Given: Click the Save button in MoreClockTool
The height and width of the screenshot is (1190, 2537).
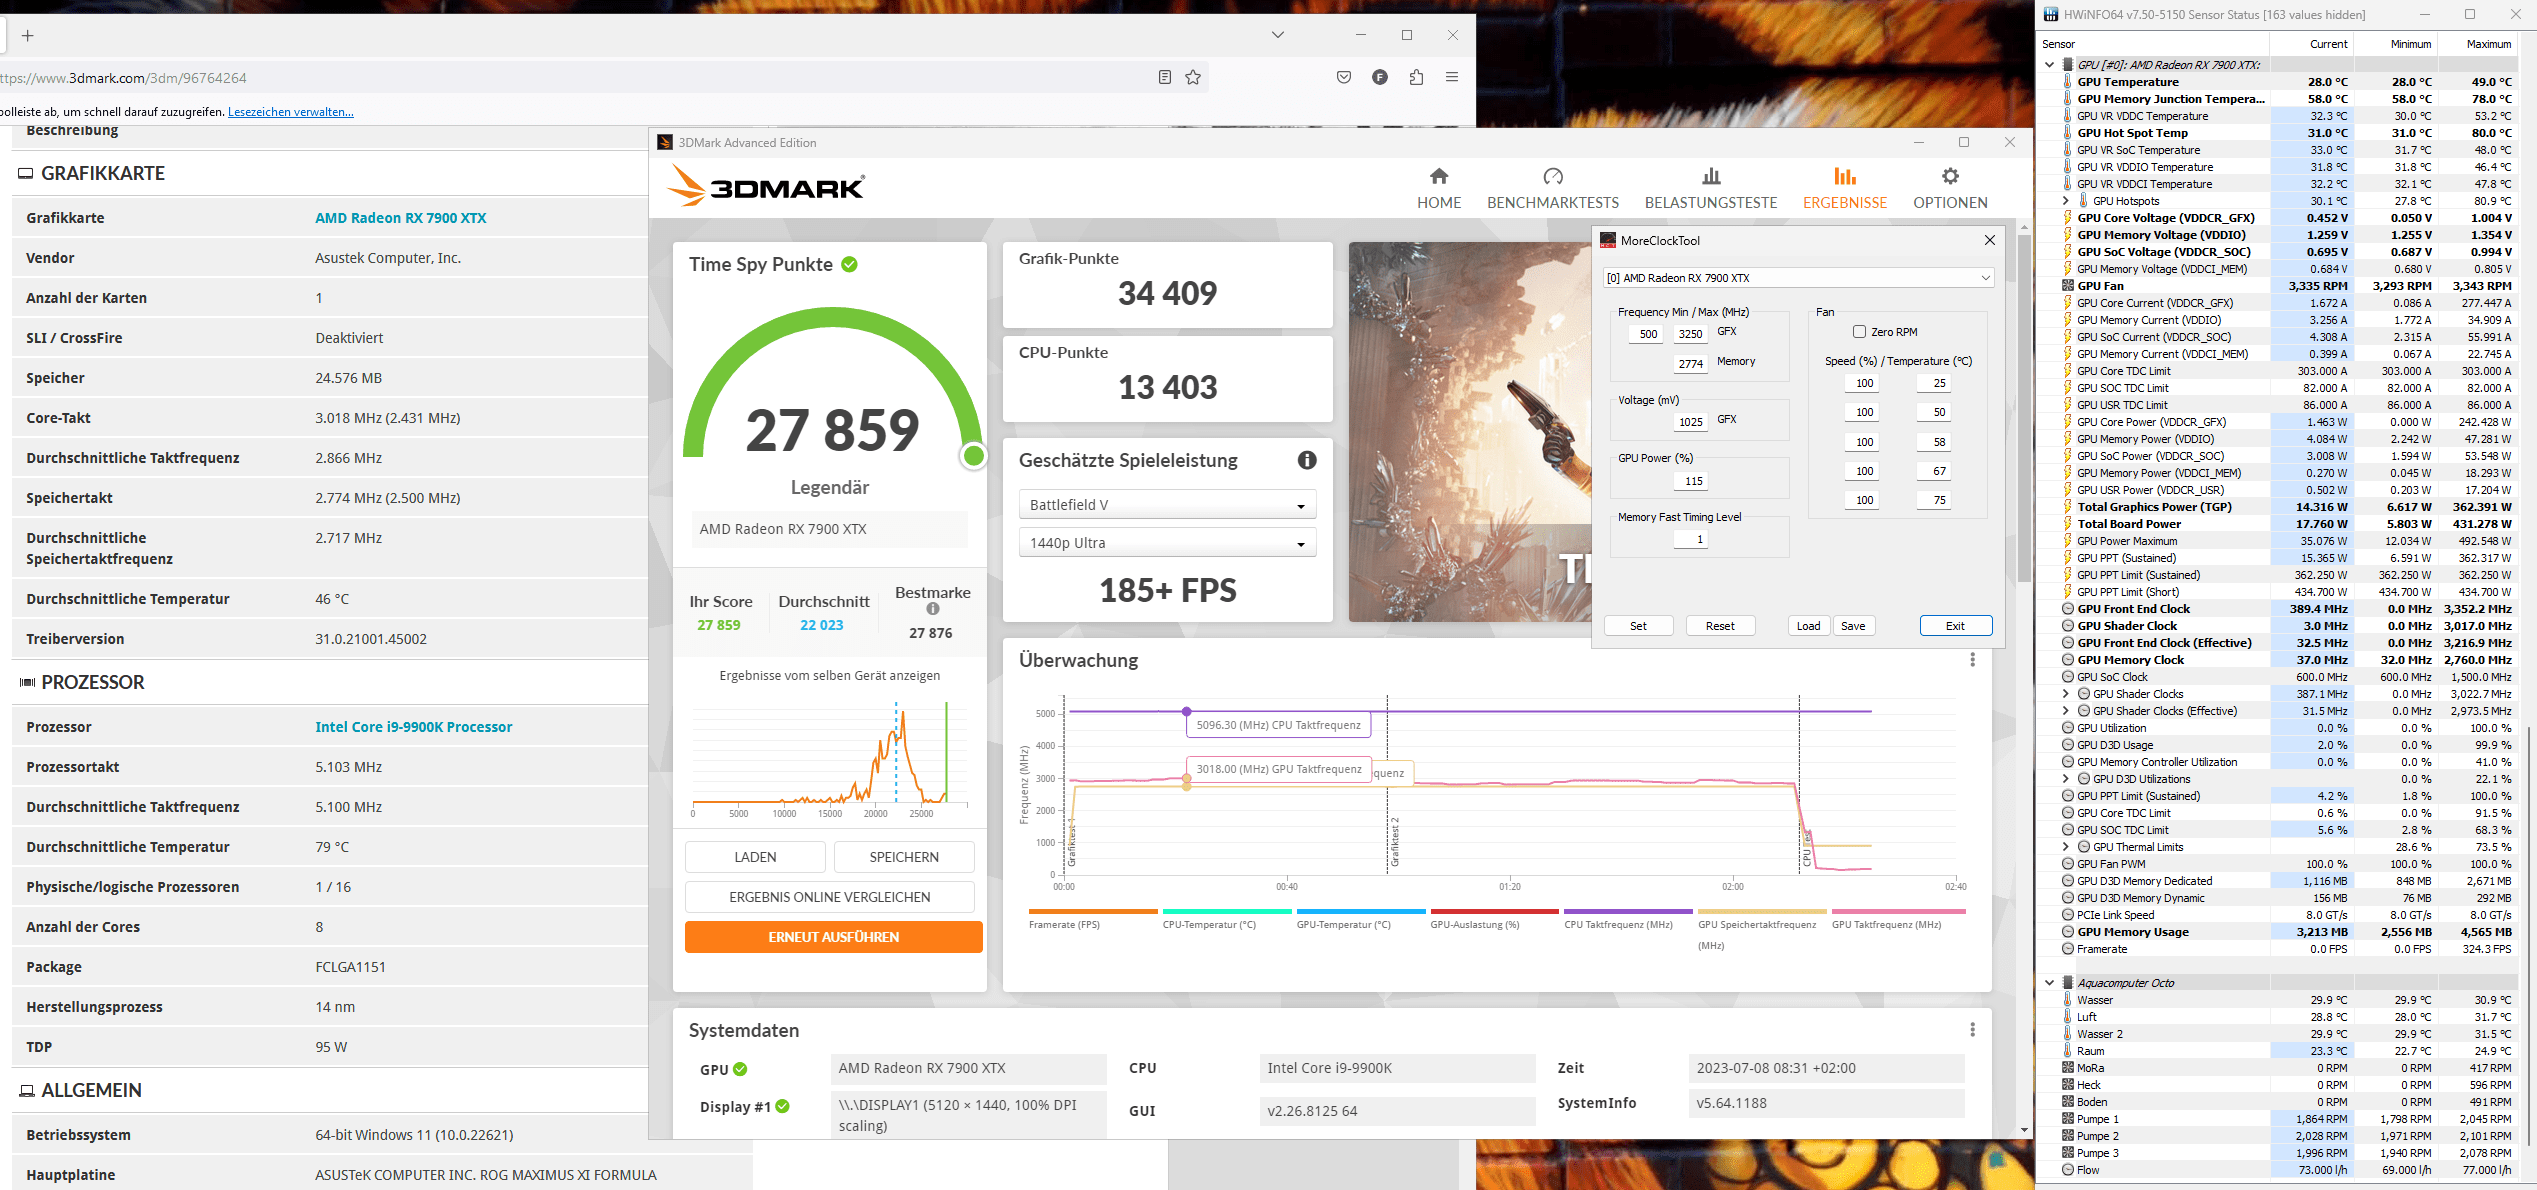Looking at the screenshot, I should [1853, 626].
